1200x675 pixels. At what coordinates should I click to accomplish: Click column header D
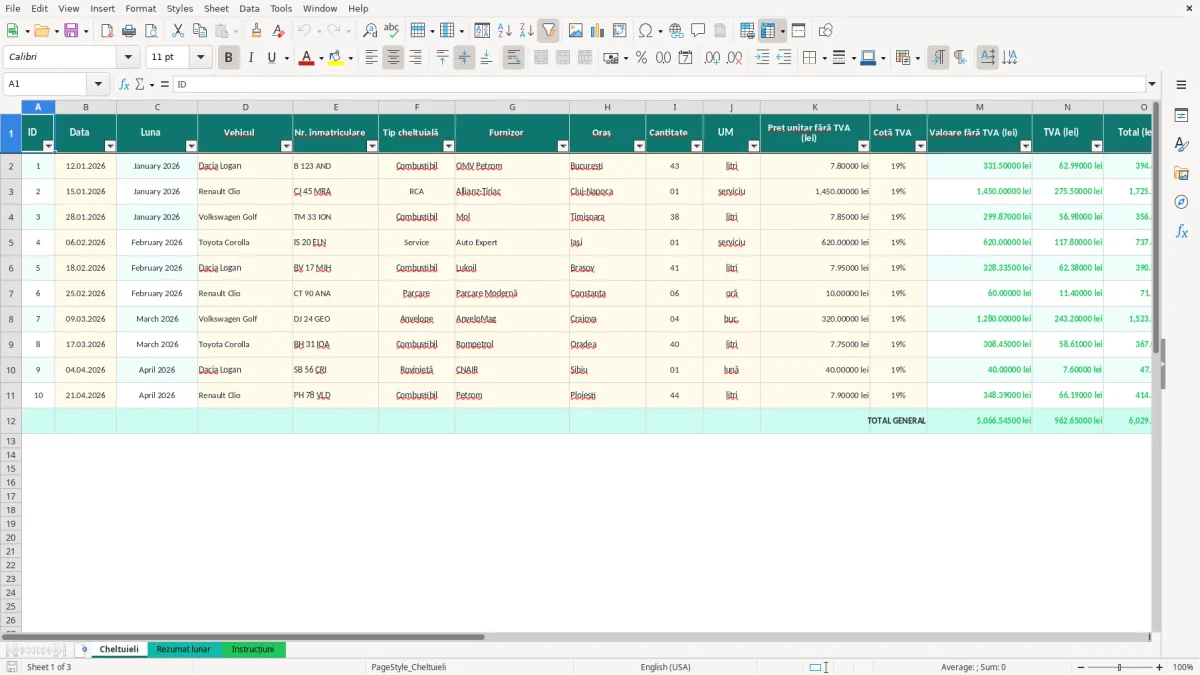click(245, 107)
